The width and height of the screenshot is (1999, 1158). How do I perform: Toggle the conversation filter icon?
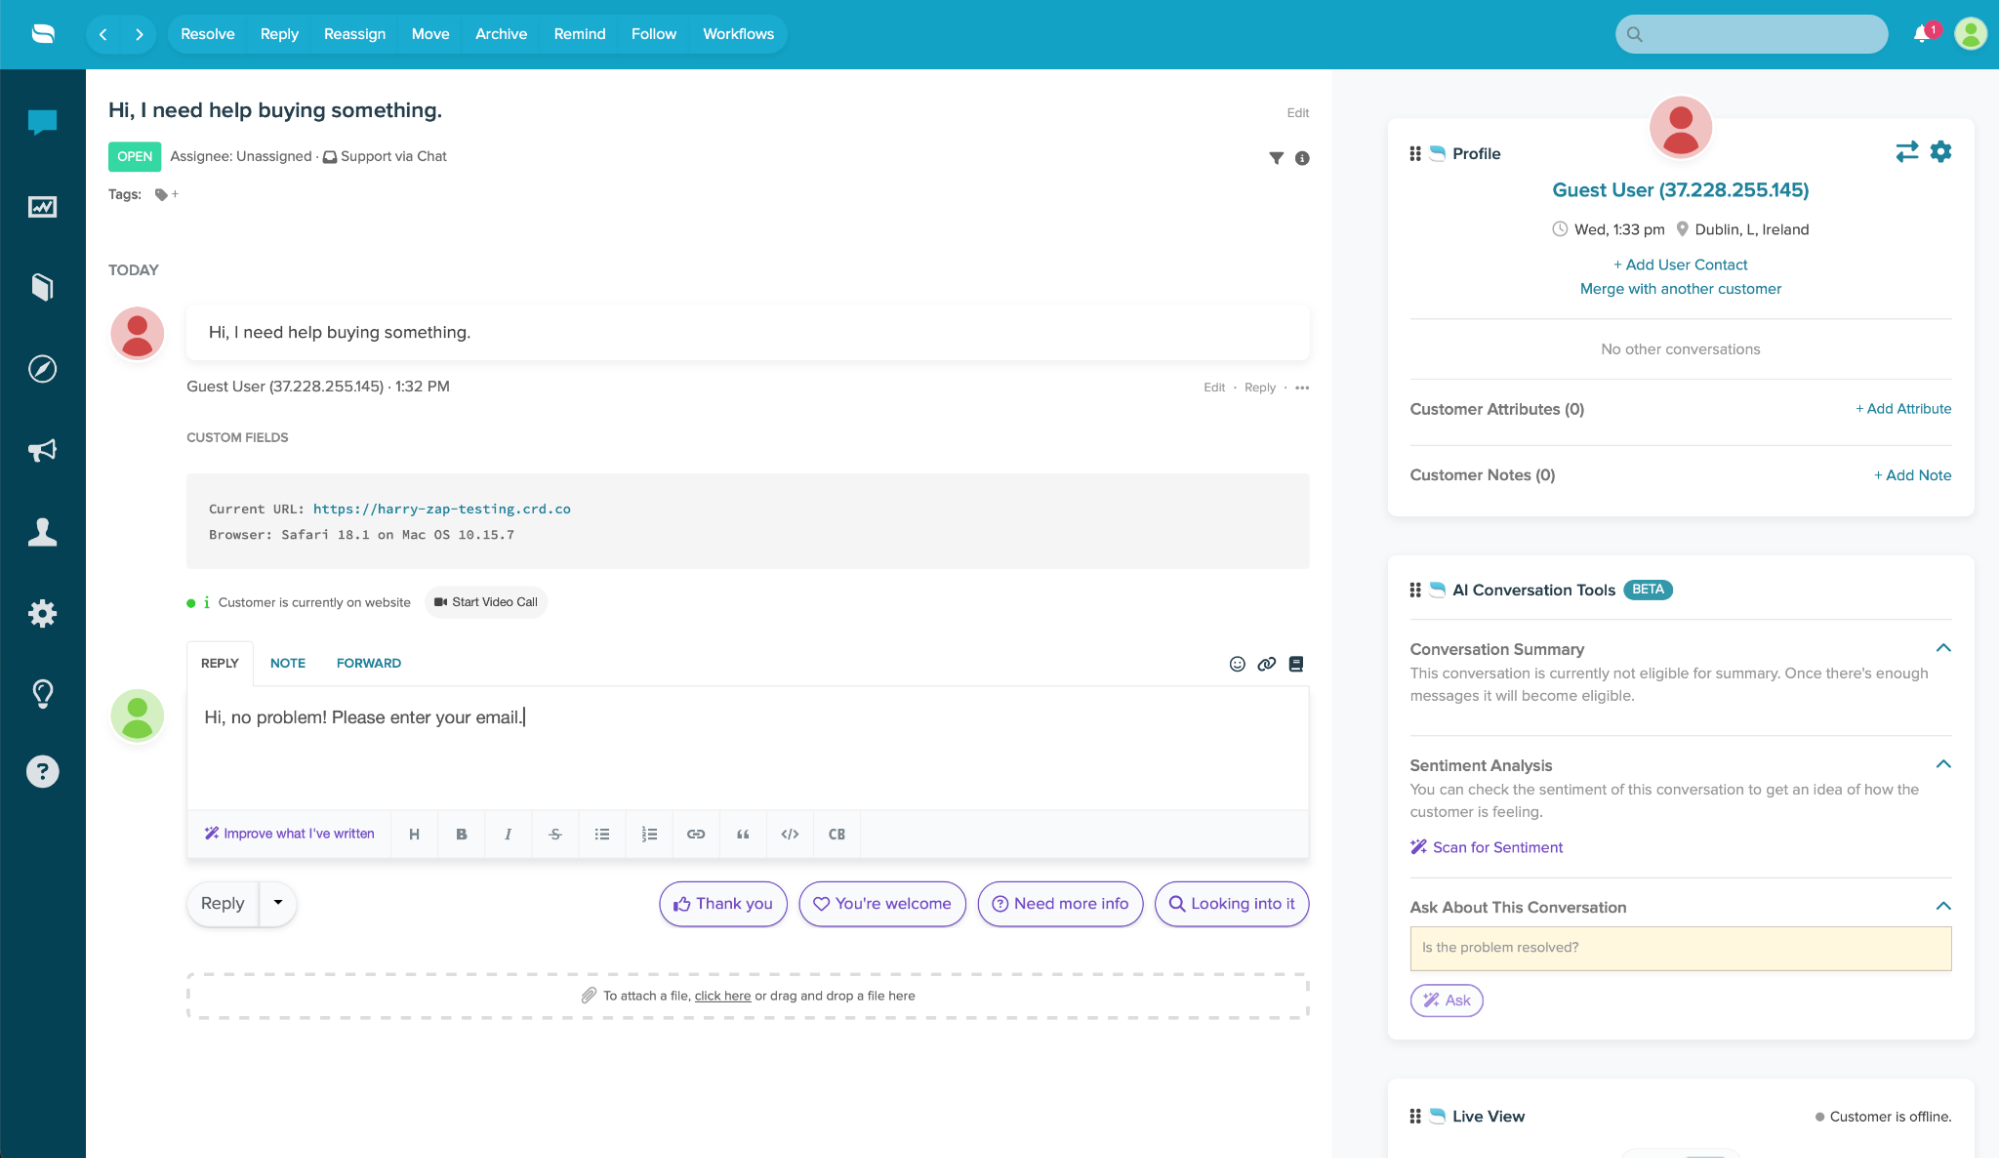click(1275, 157)
